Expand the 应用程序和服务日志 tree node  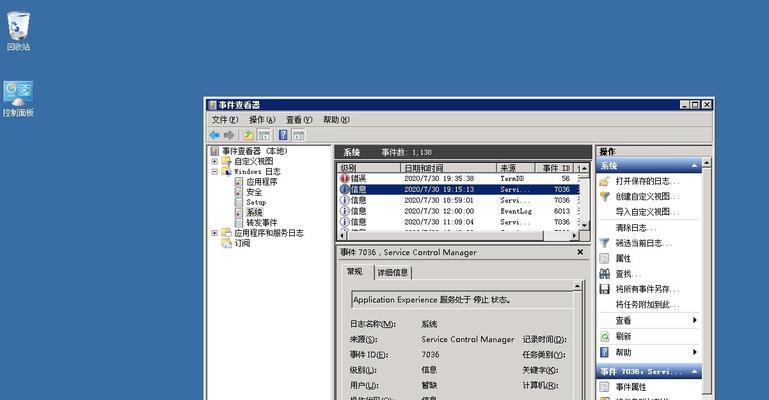(x=214, y=233)
